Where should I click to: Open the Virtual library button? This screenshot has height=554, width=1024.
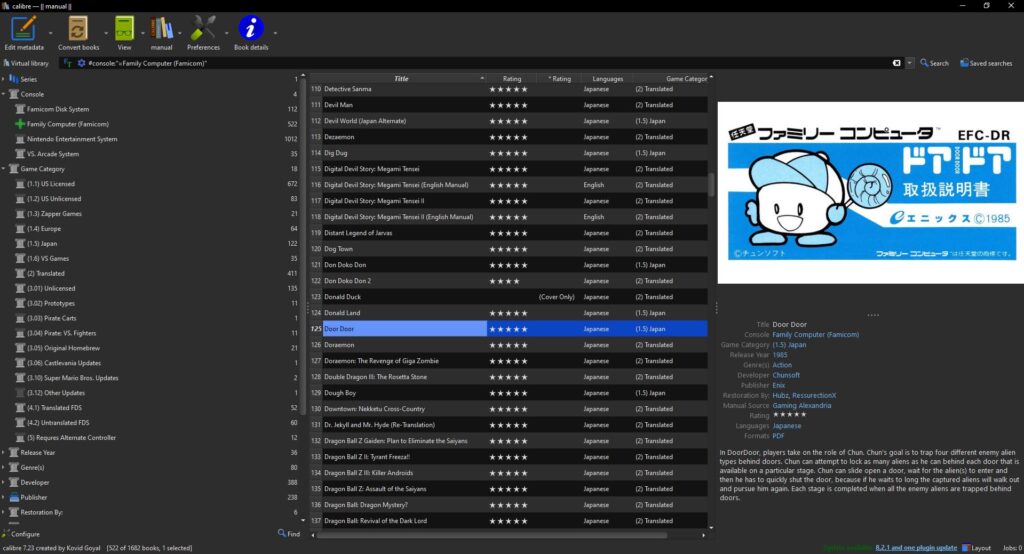click(x=26, y=63)
